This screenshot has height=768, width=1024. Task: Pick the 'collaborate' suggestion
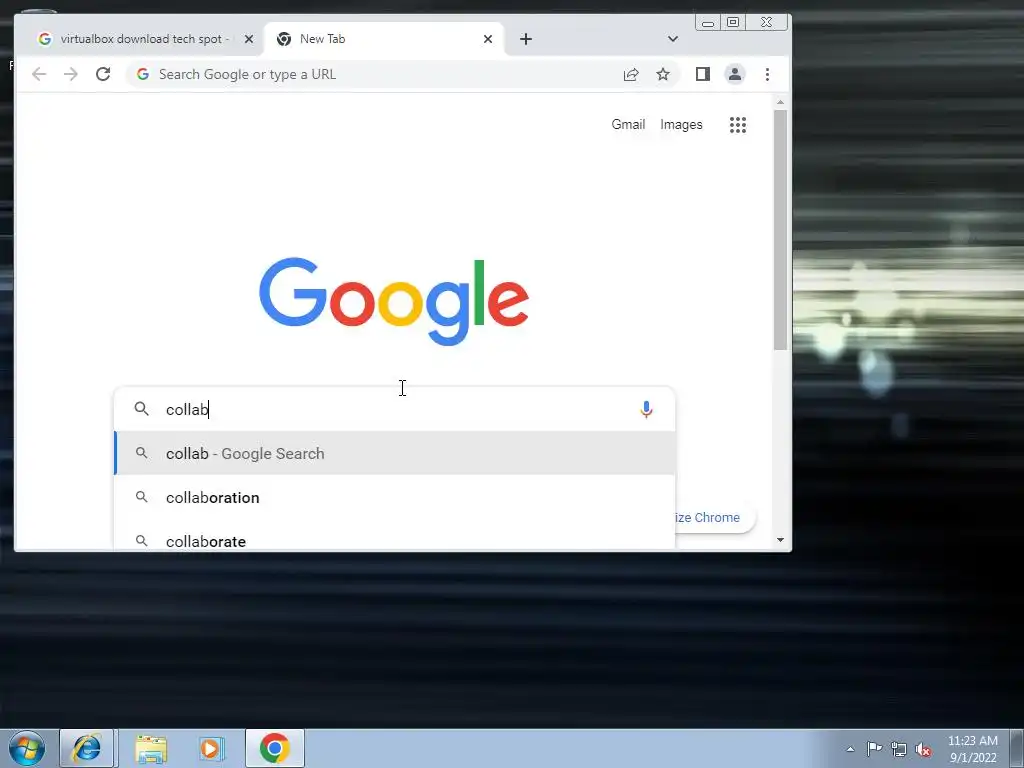(394, 539)
